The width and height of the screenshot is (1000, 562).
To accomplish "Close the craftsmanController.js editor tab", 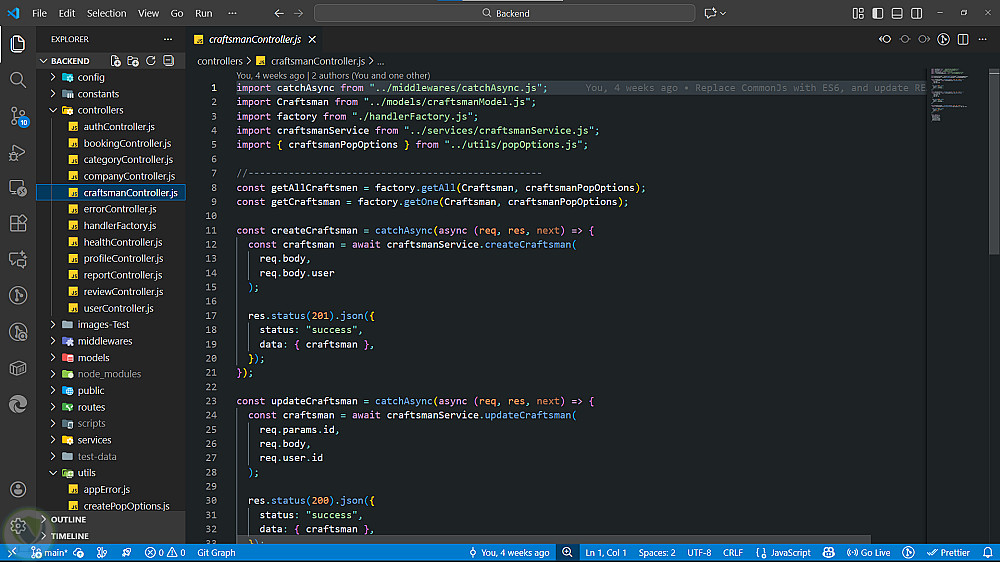I will pyautogui.click(x=312, y=39).
